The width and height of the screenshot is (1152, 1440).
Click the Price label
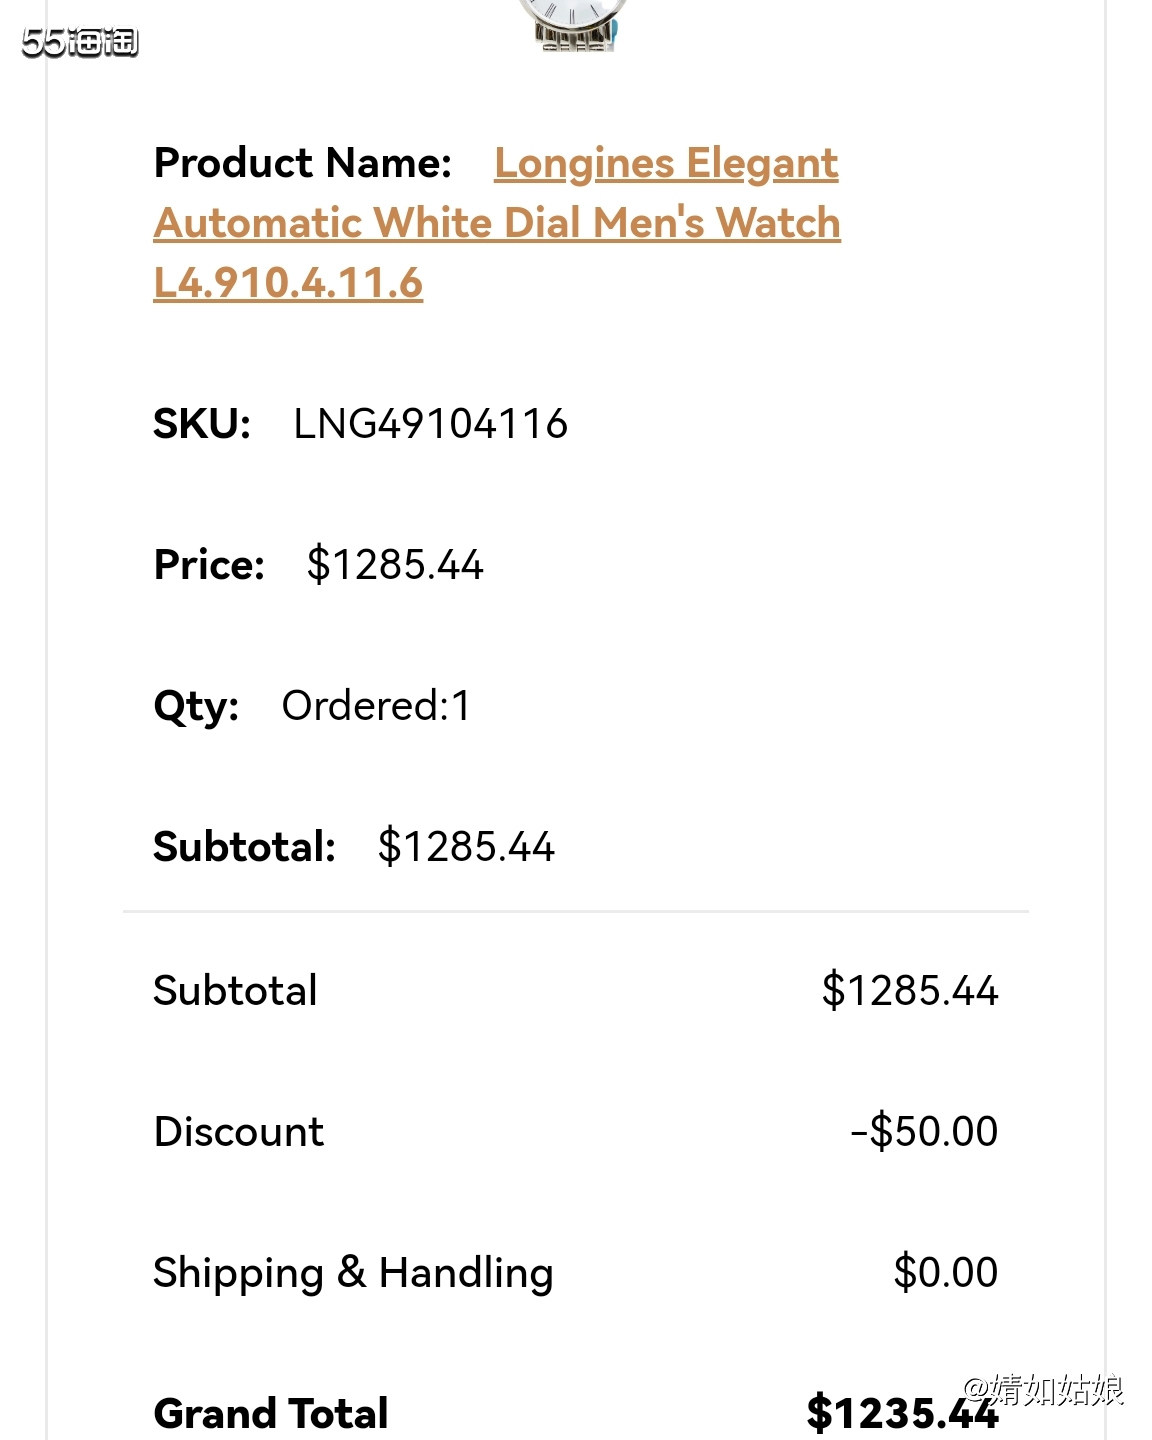click(x=209, y=565)
